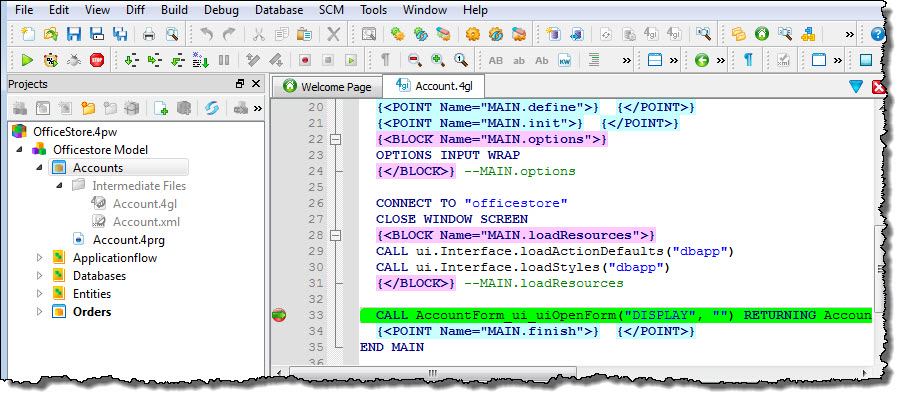Image resolution: width=903 pixels, height=399 pixels.
Task: Expand the Applicationflow tree node
Action: coord(40,258)
